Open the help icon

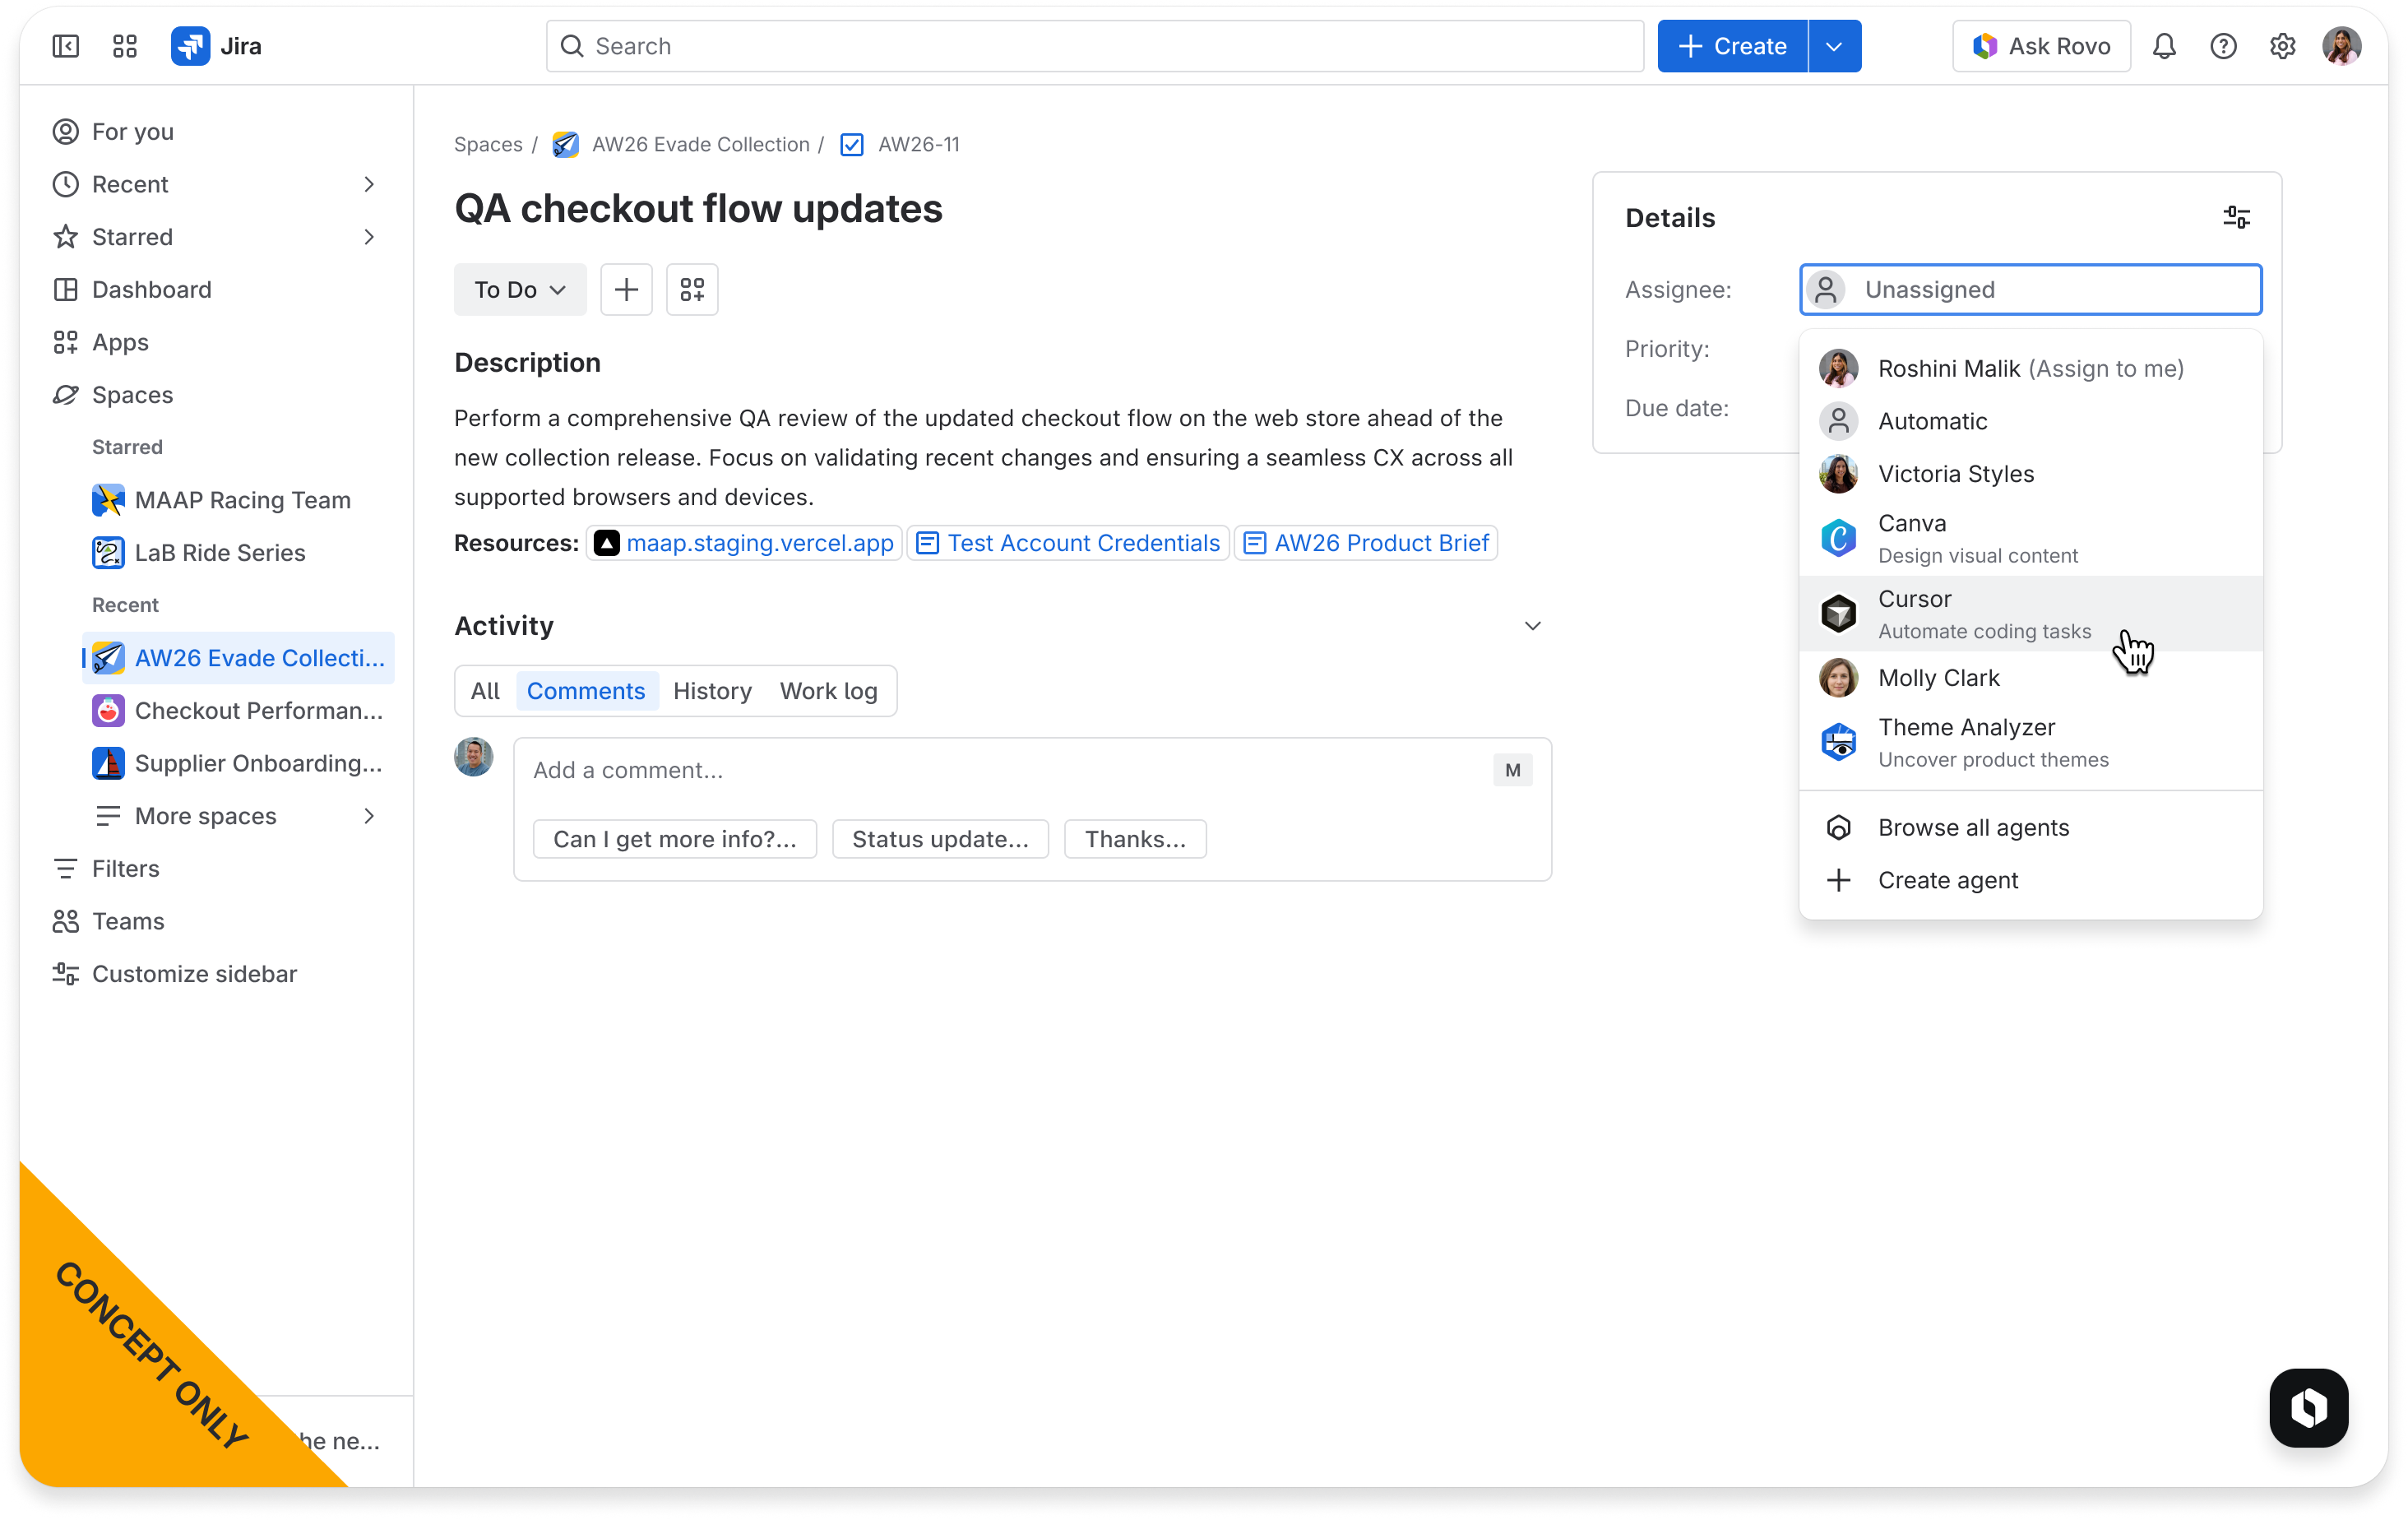[2223, 46]
